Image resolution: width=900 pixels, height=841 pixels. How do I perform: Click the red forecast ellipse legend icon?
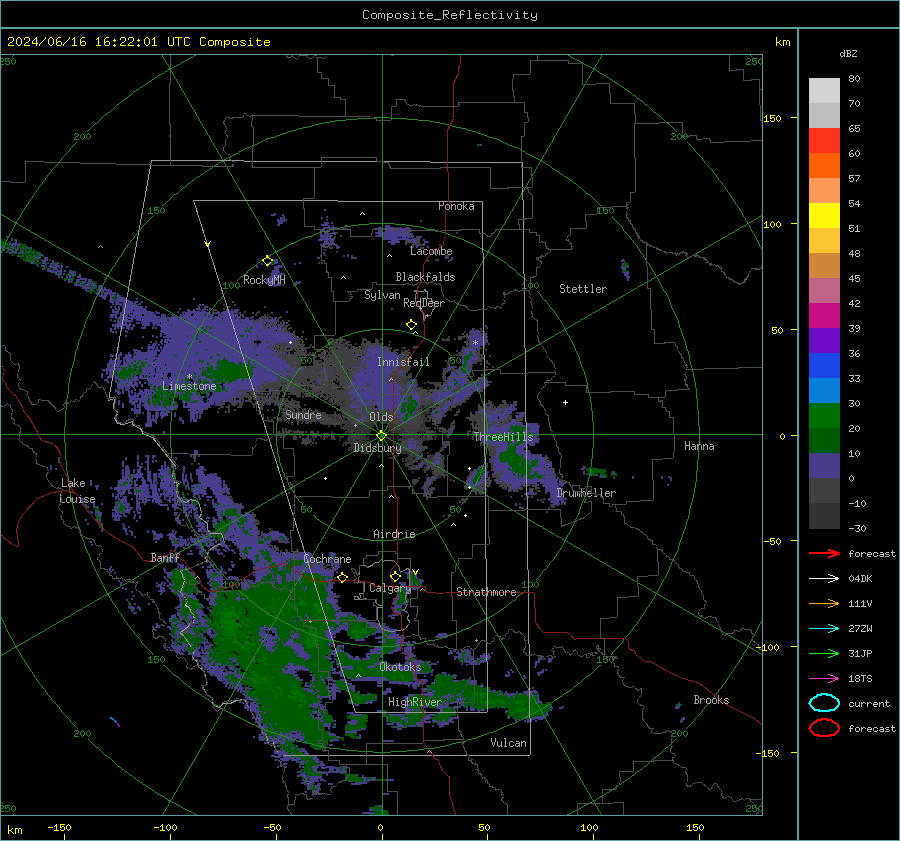[824, 728]
